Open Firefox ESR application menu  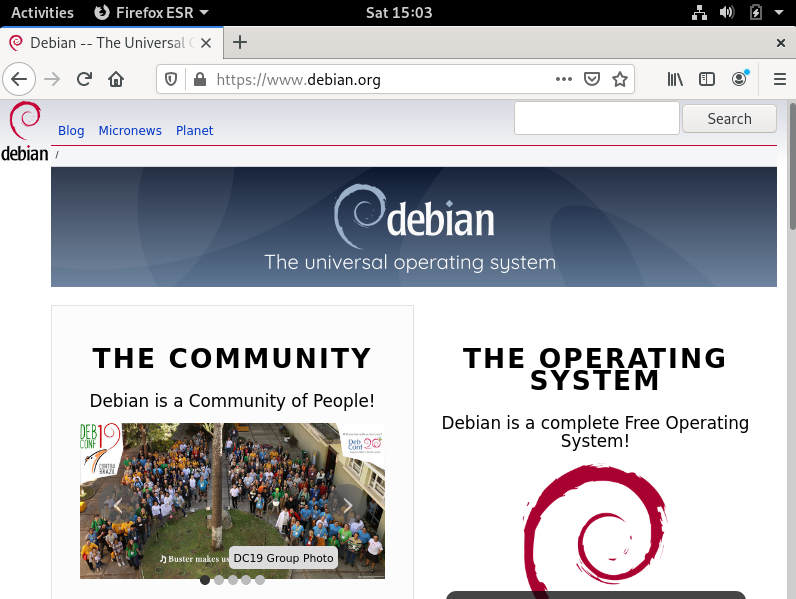[x=151, y=12]
